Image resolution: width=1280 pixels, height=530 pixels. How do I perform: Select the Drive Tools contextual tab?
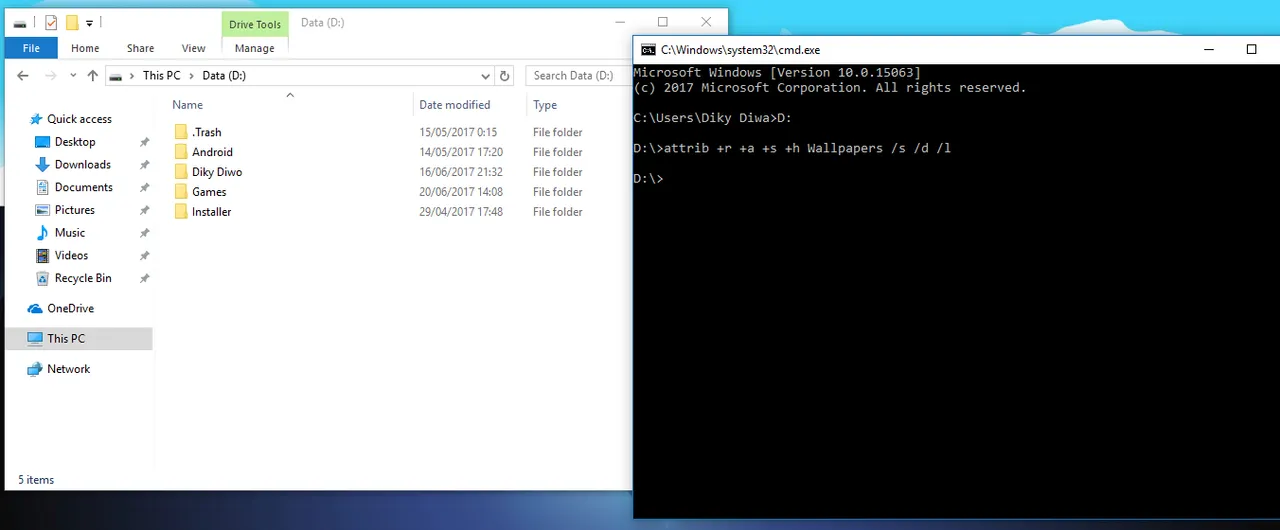[x=255, y=24]
